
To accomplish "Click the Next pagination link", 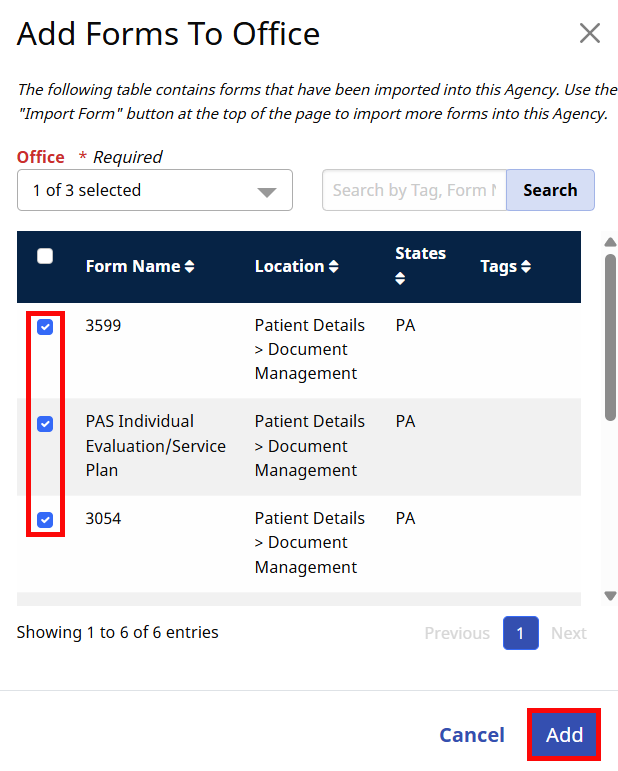I will pos(568,633).
